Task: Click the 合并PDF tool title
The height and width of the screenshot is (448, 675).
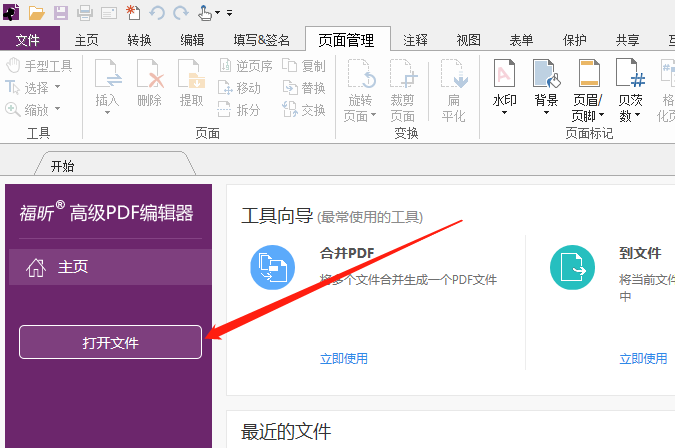Action: [x=347, y=253]
